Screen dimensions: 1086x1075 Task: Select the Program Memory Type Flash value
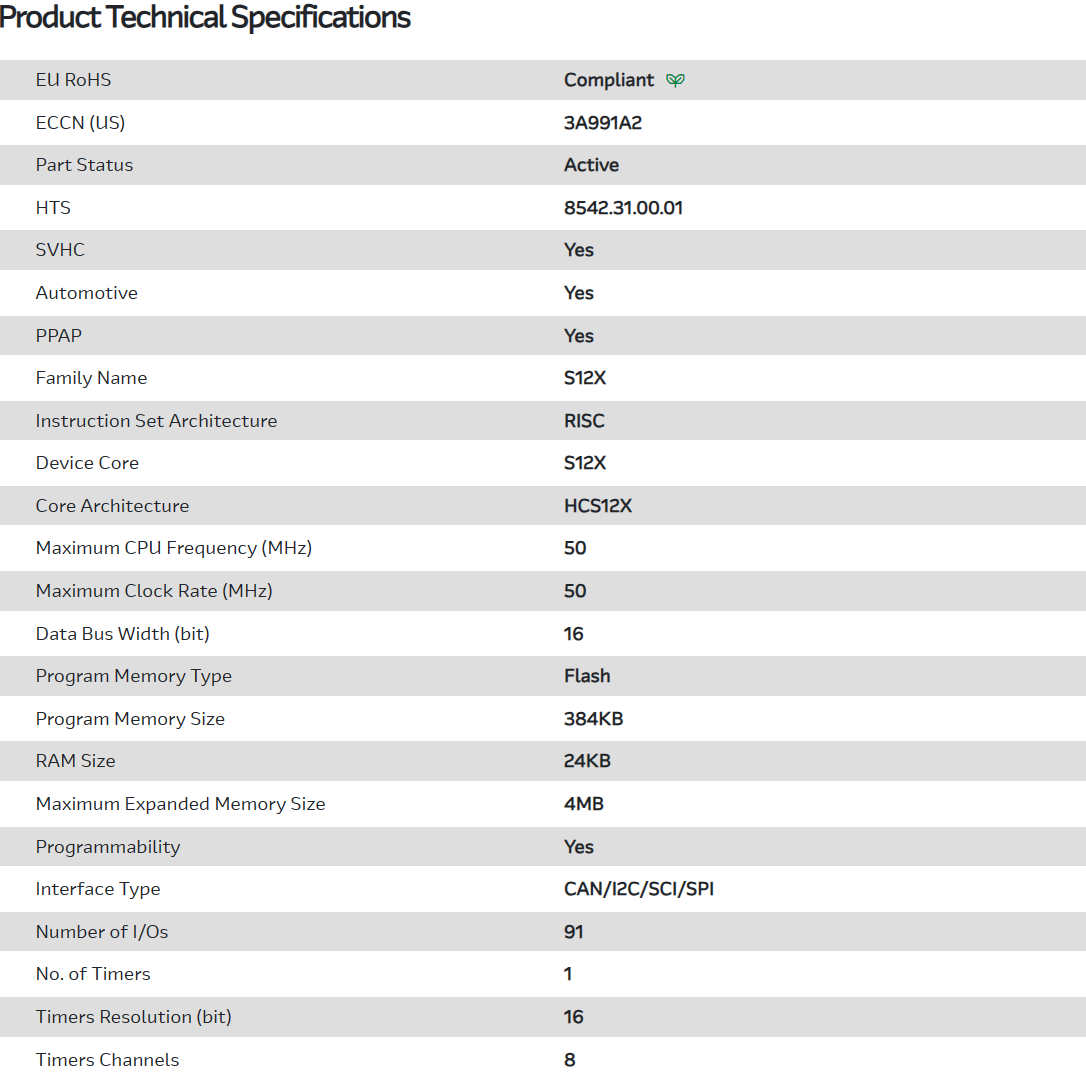(587, 676)
